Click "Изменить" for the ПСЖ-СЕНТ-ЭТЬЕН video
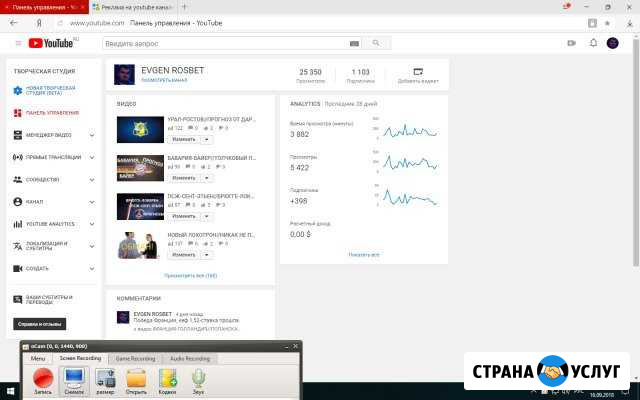The height and width of the screenshot is (400, 640). pyautogui.click(x=184, y=216)
